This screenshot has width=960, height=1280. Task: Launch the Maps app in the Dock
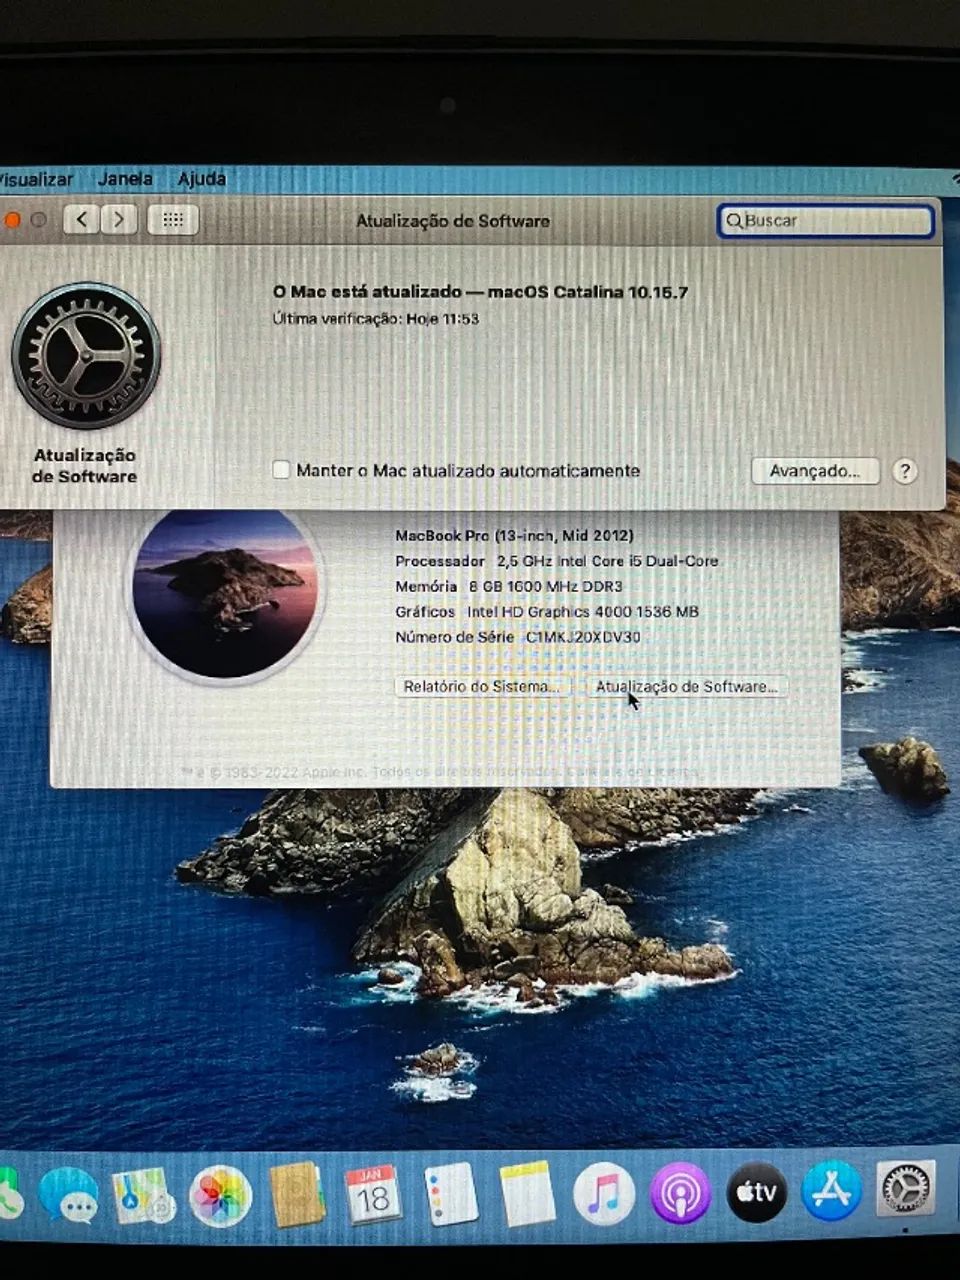tap(143, 1195)
